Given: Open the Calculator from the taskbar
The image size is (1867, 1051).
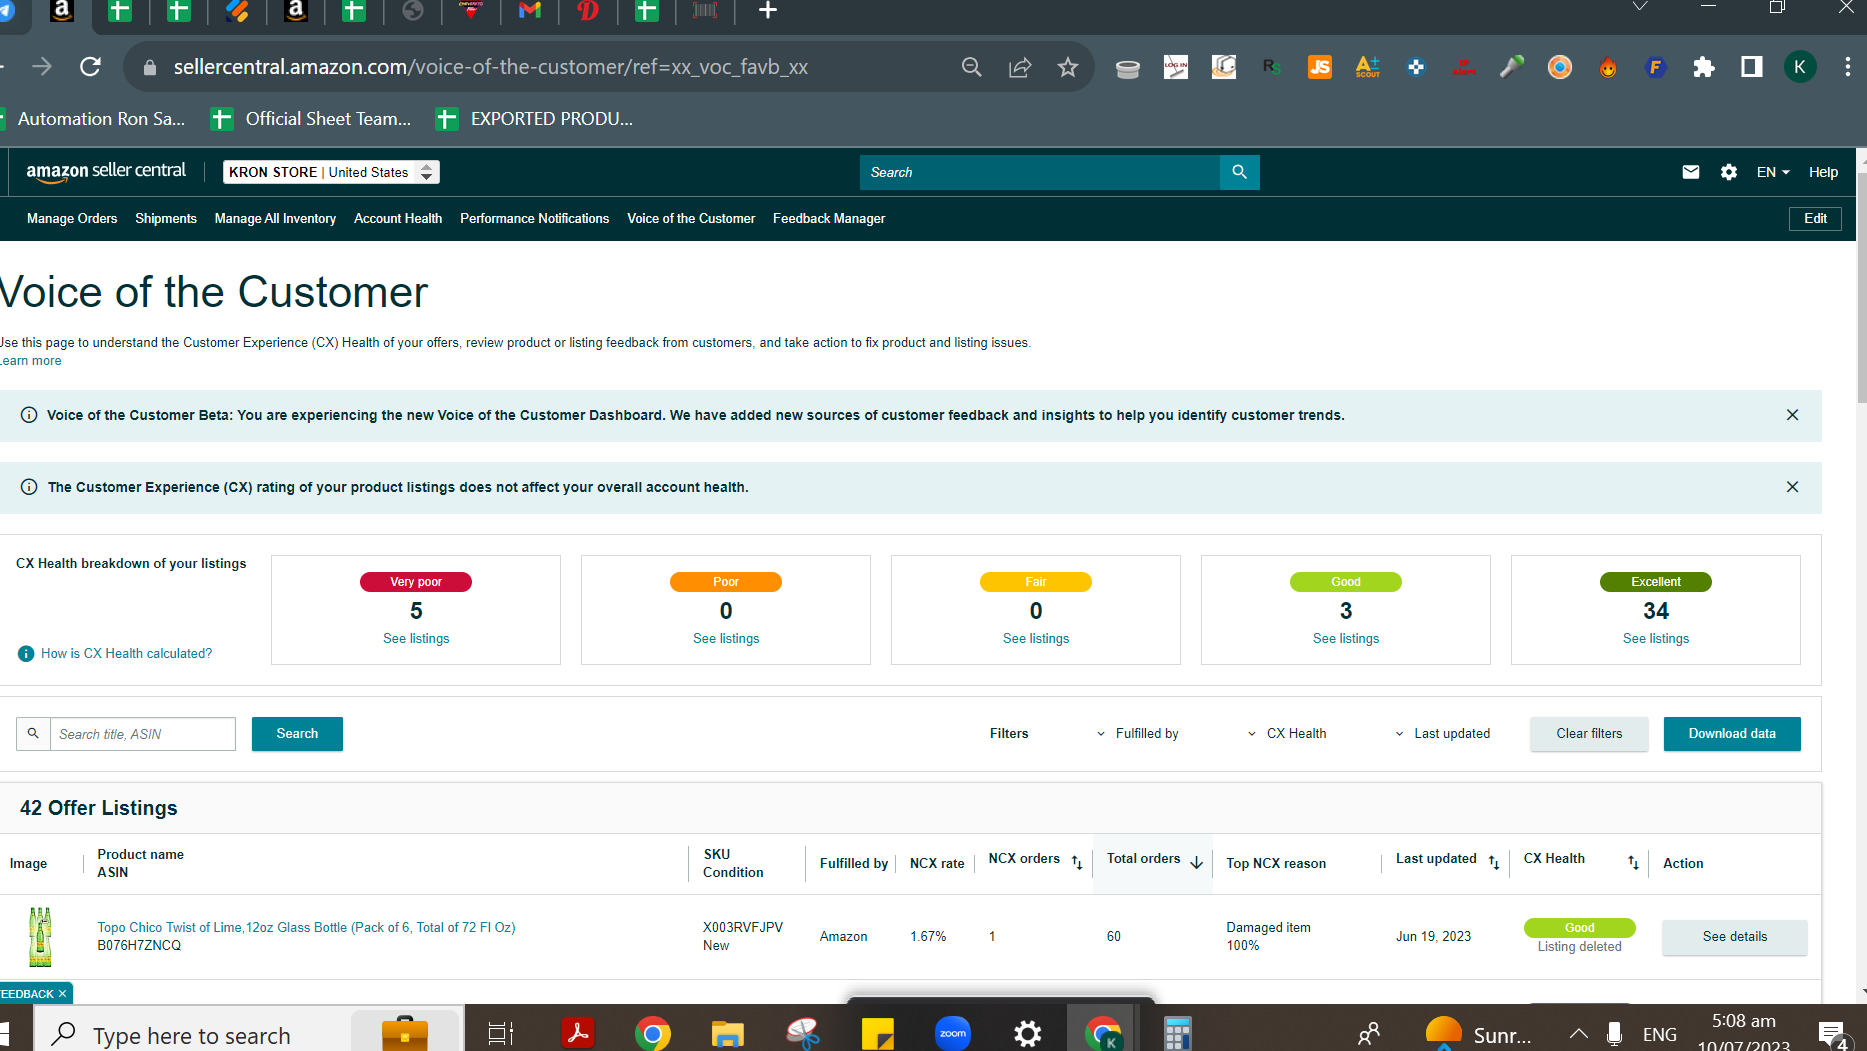Looking at the screenshot, I should click(1177, 1033).
